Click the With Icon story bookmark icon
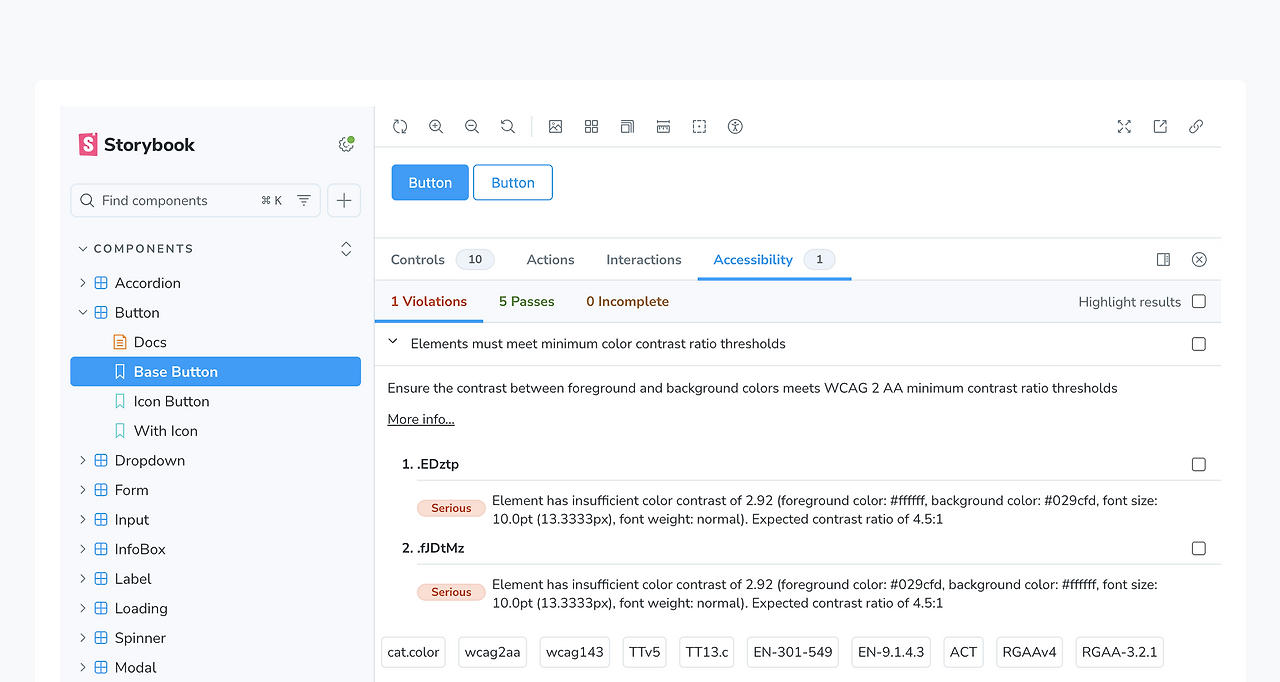 tap(120, 431)
